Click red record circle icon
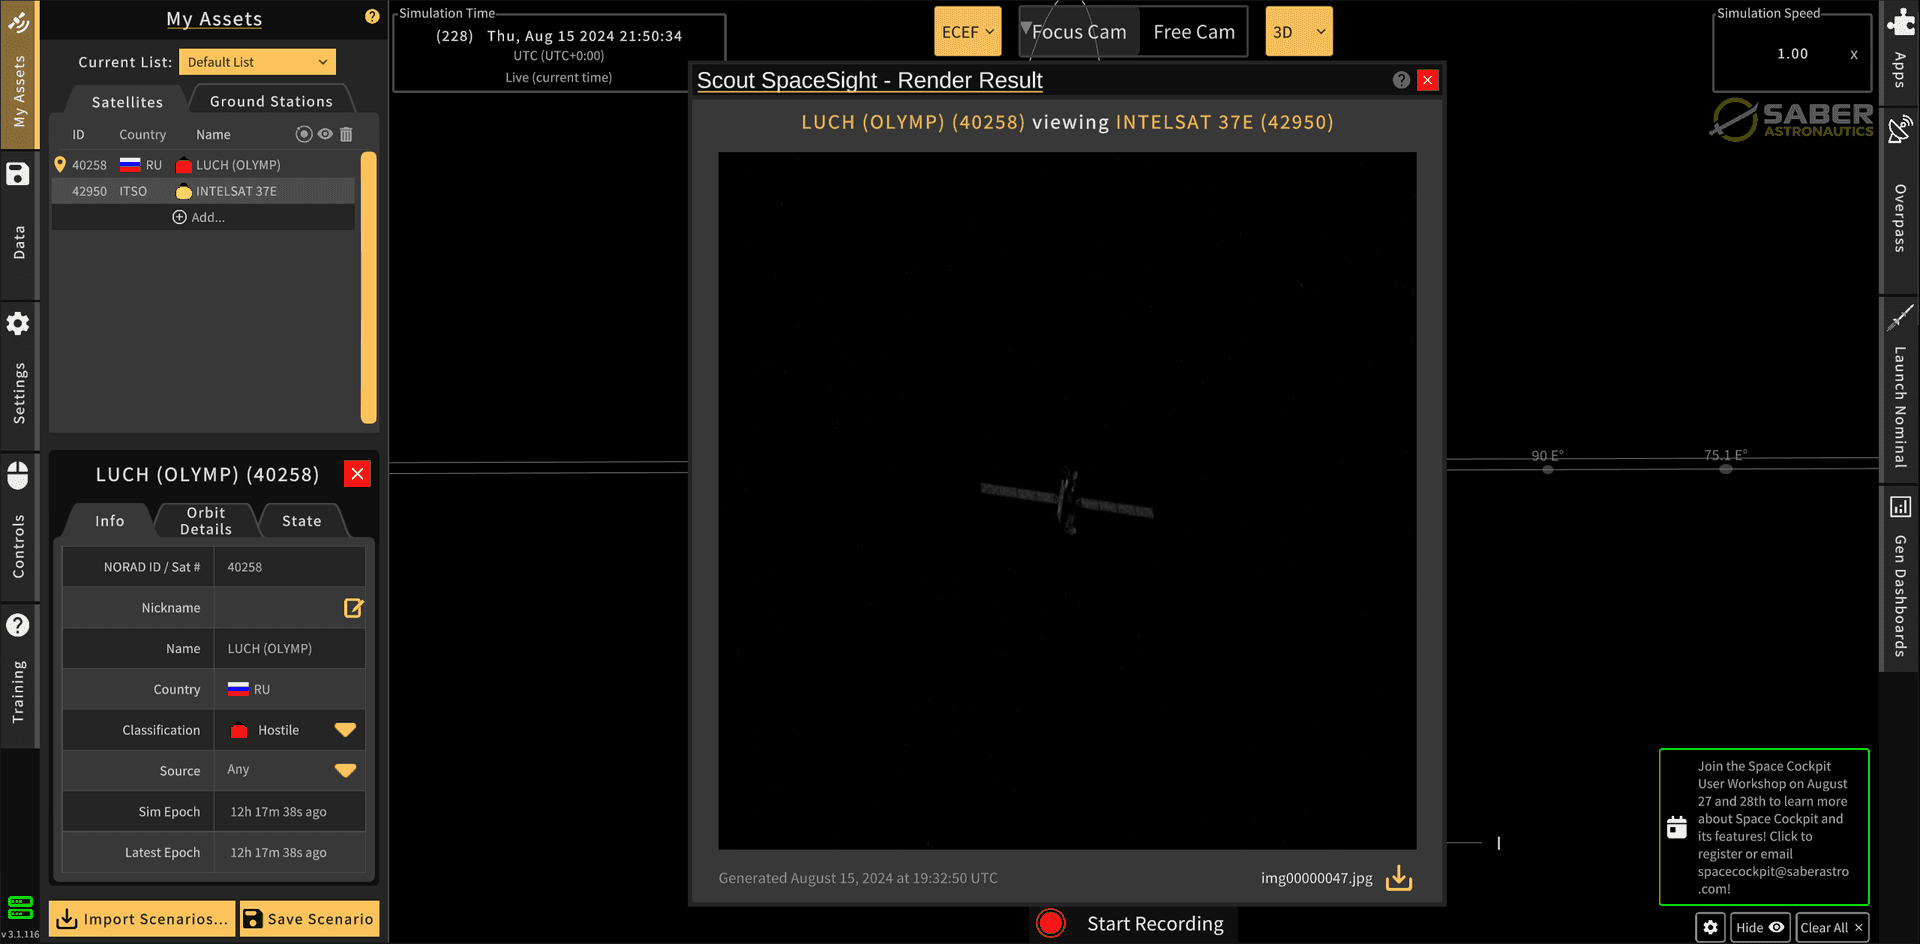Viewport: 1920px width, 944px height. tap(1051, 923)
